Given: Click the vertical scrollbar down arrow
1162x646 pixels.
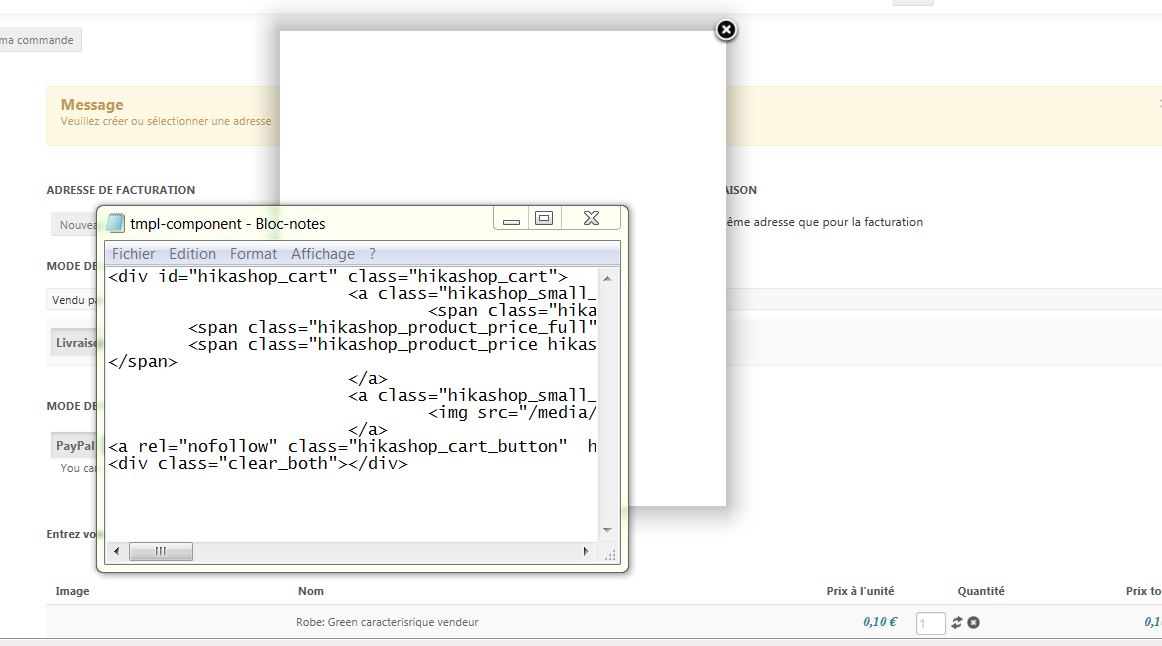Looking at the screenshot, I should tap(607, 530).
